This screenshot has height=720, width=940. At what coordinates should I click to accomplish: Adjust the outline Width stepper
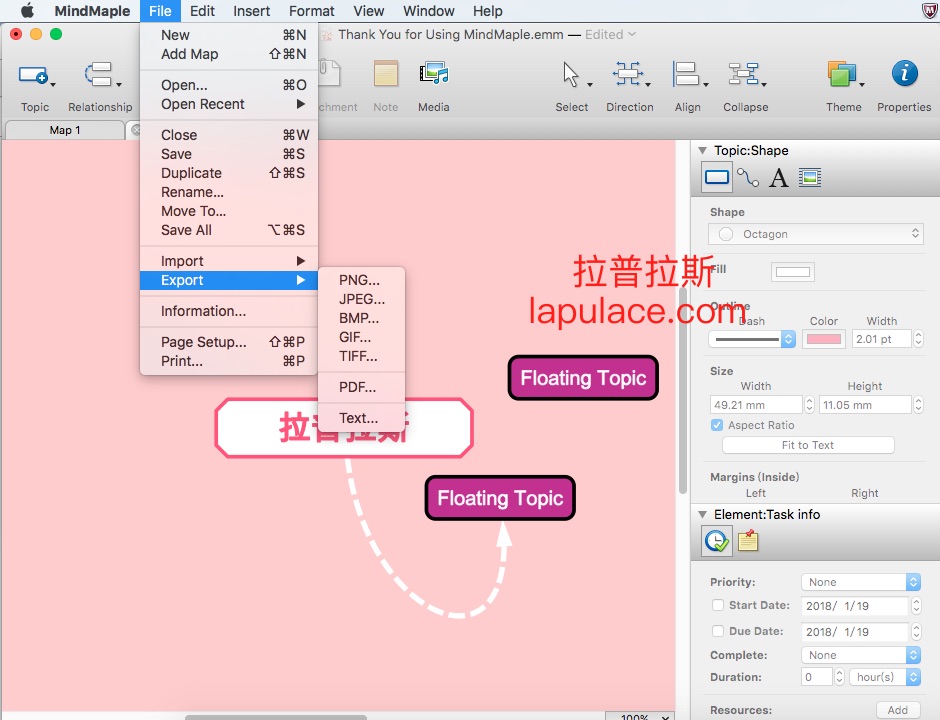[x=918, y=339]
